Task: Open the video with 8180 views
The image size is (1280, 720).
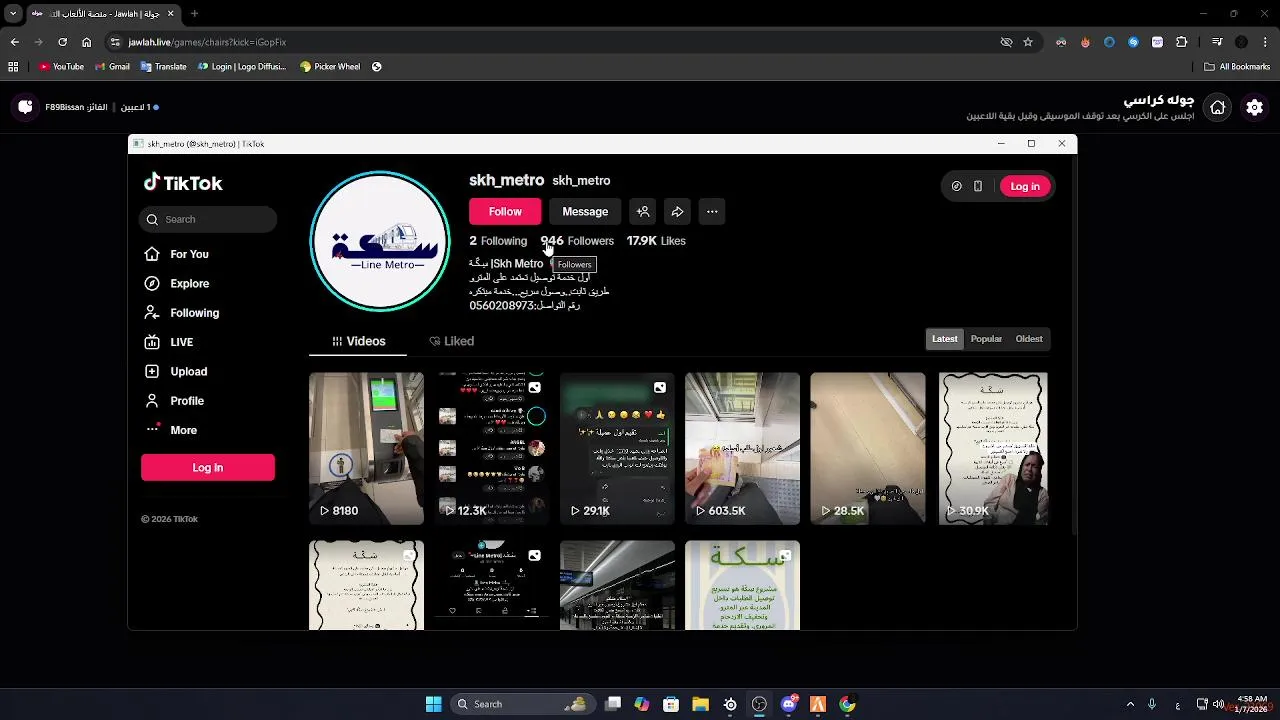Action: click(x=366, y=448)
